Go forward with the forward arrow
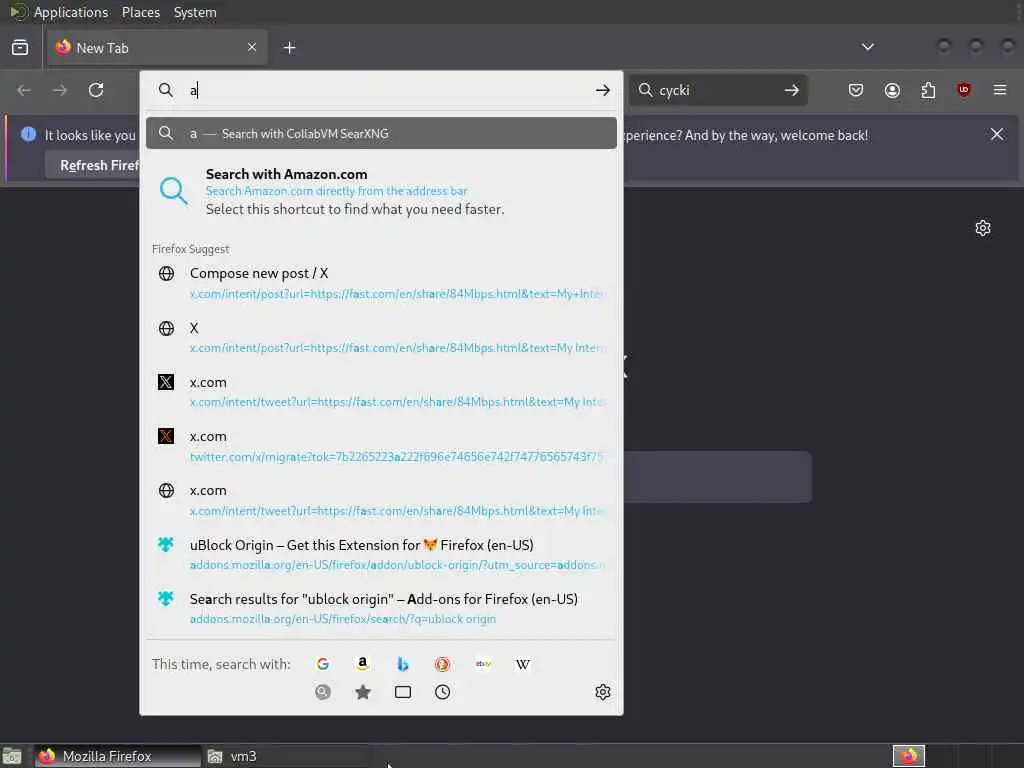The image size is (1024, 768). pyautogui.click(x=60, y=90)
